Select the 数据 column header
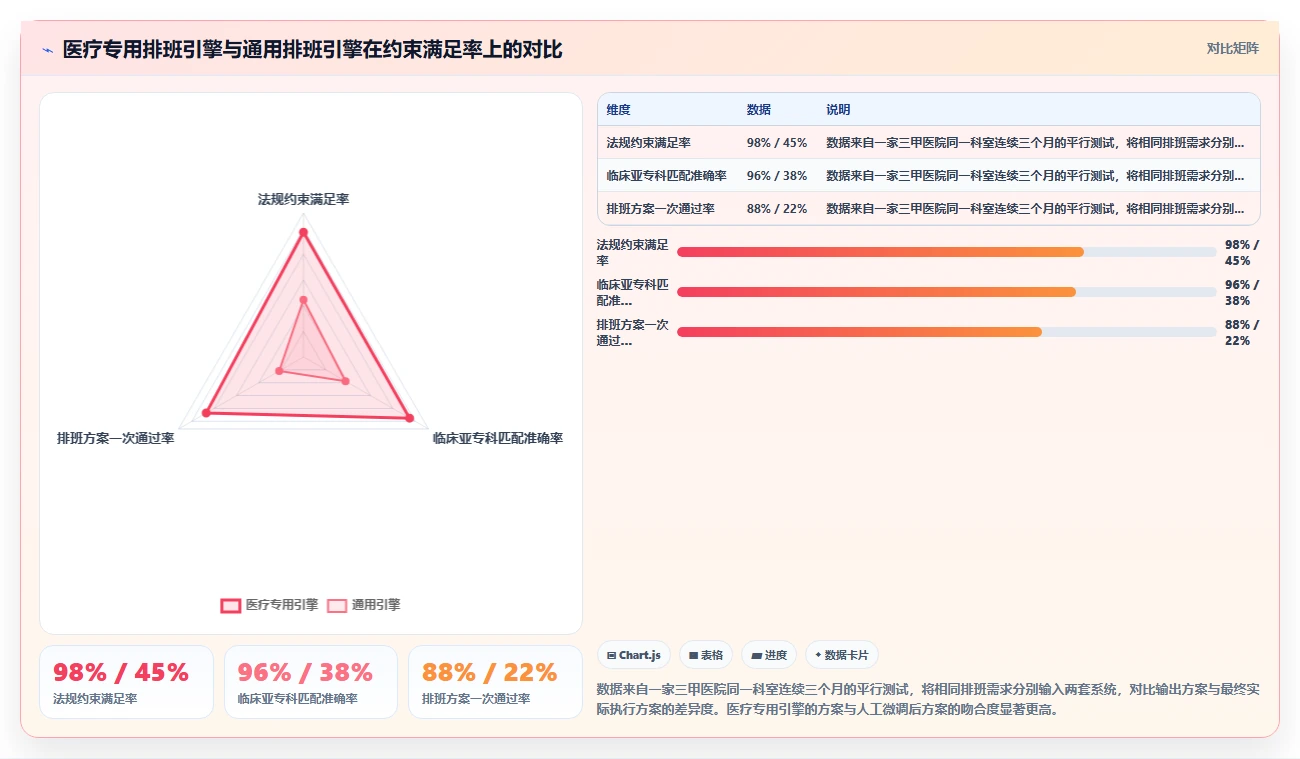 click(x=759, y=110)
